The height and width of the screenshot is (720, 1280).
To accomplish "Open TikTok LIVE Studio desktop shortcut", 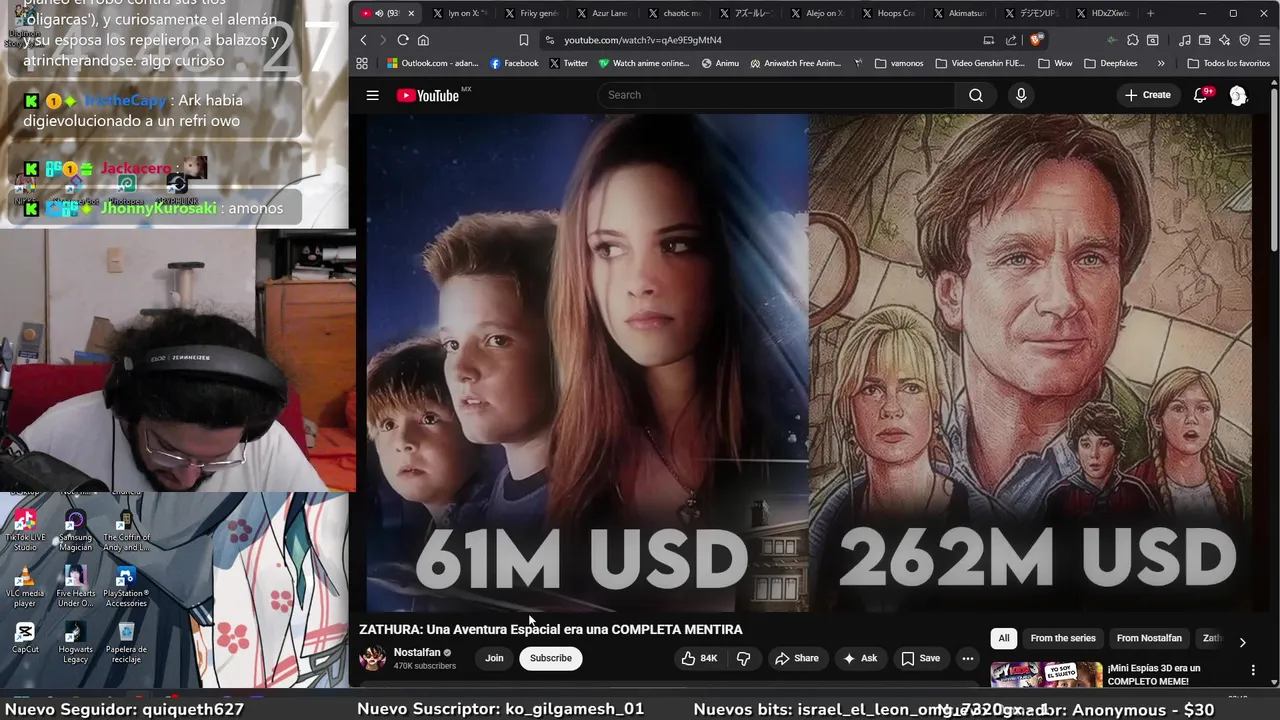I will [x=25, y=531].
